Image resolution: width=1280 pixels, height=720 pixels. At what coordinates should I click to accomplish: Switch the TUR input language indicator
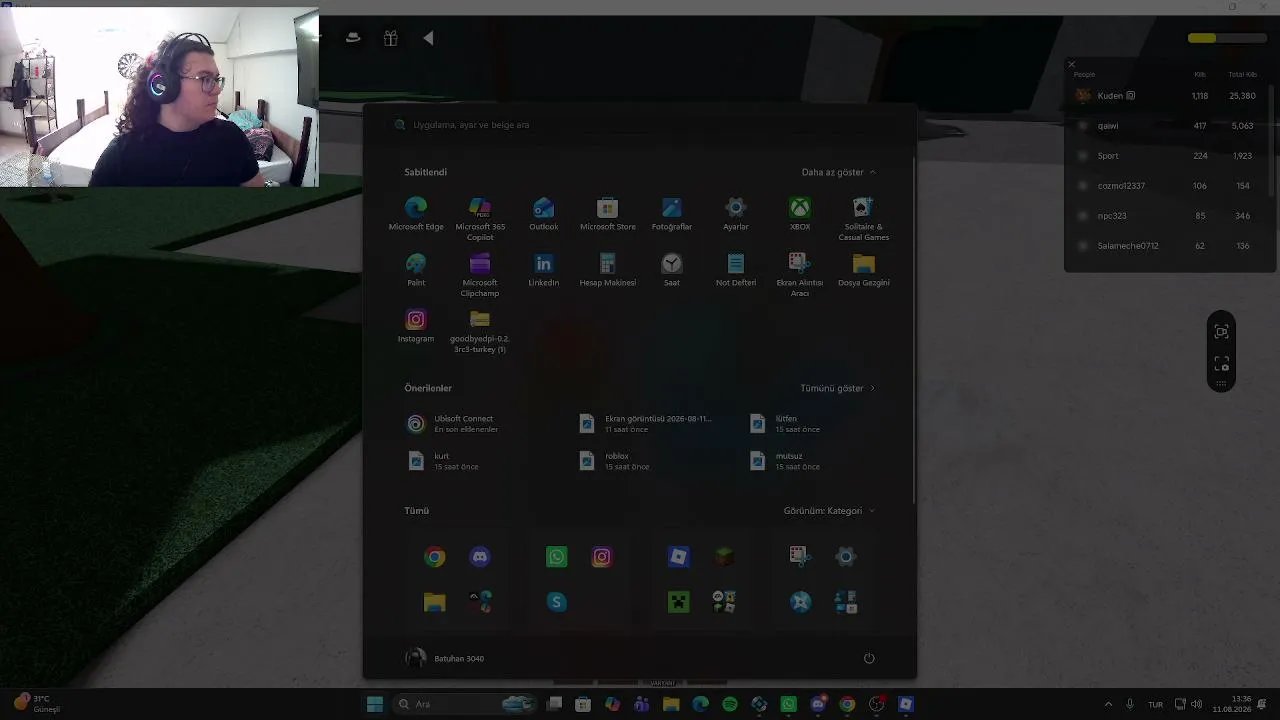(x=1156, y=704)
